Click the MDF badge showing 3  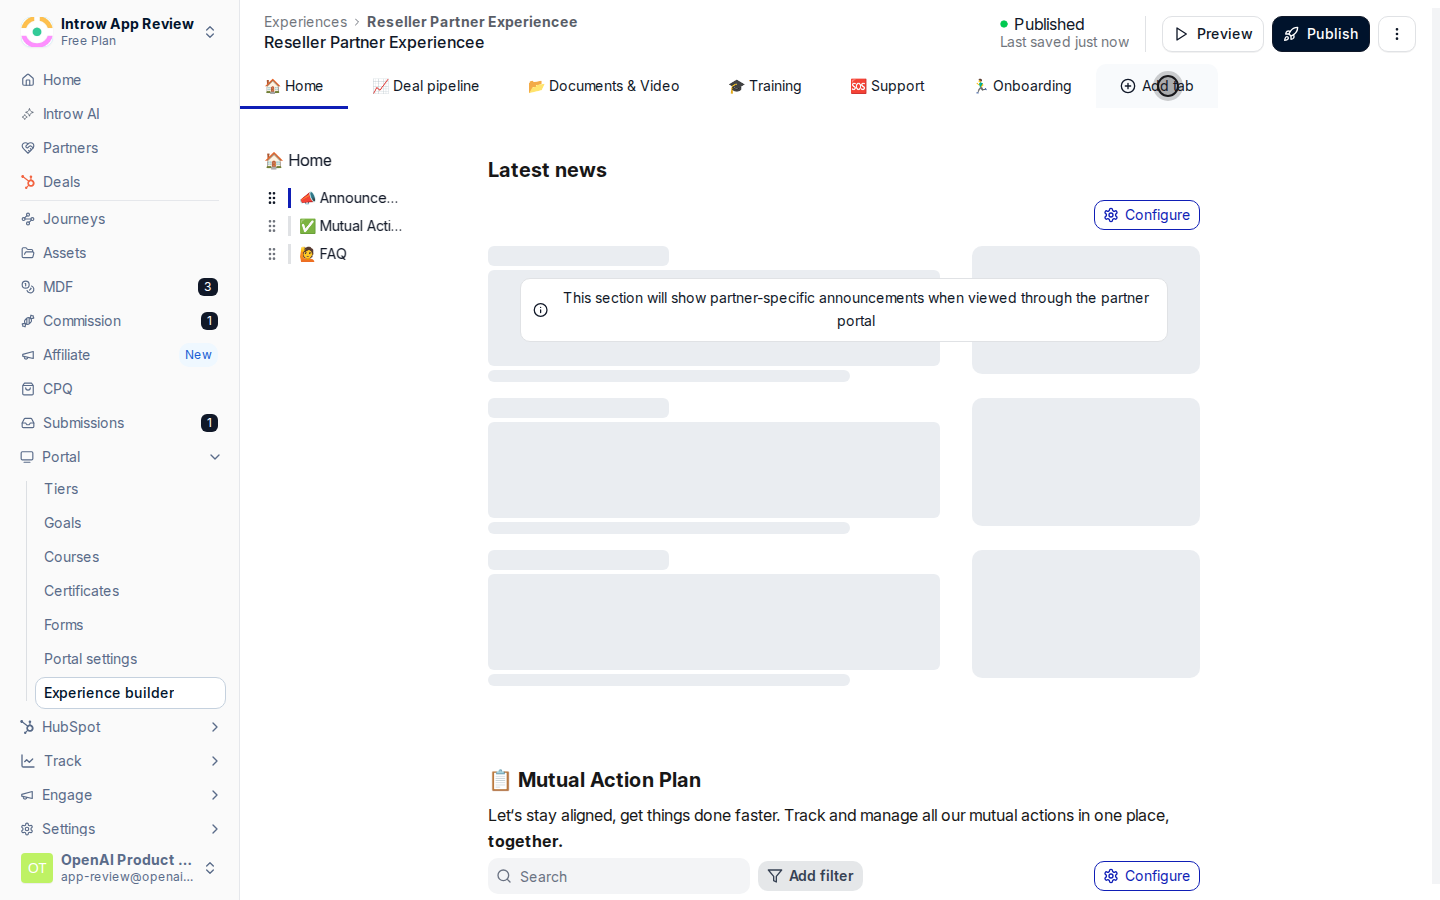click(x=208, y=287)
